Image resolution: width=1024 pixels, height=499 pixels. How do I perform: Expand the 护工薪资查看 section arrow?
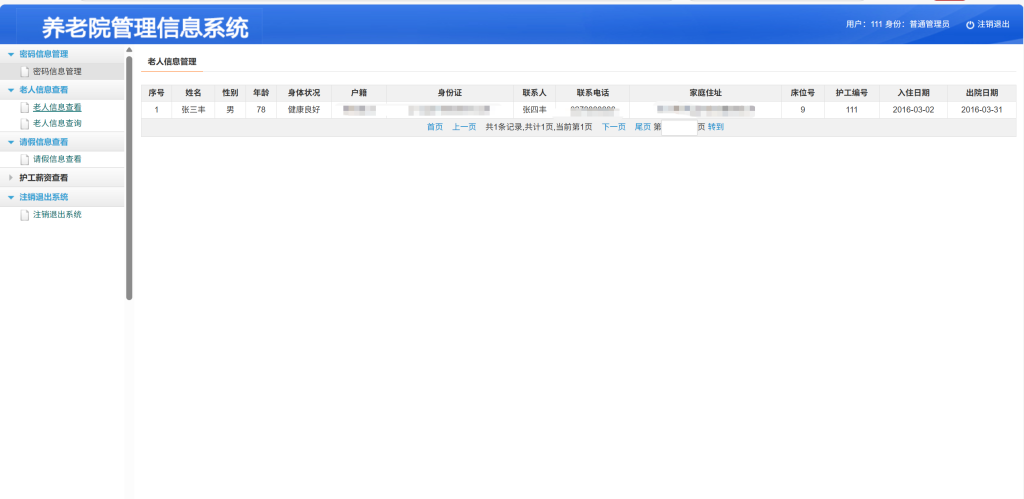click(x=11, y=178)
